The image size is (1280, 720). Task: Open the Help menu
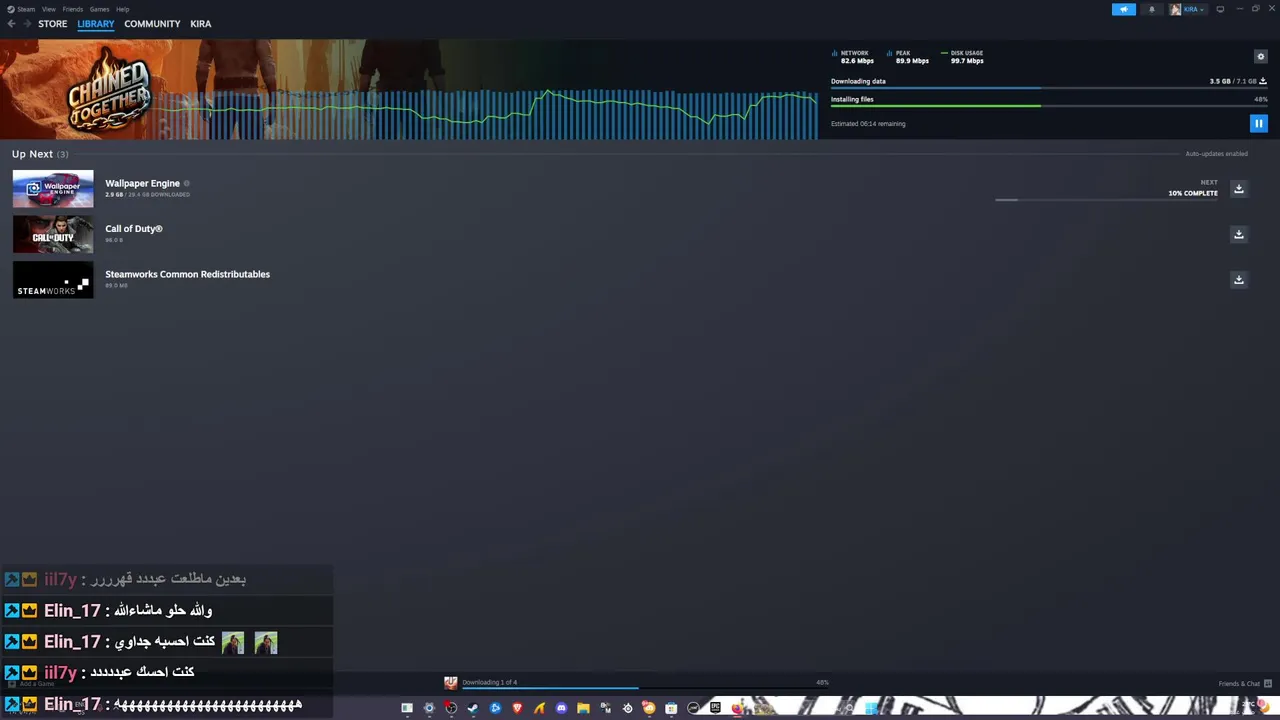122,9
